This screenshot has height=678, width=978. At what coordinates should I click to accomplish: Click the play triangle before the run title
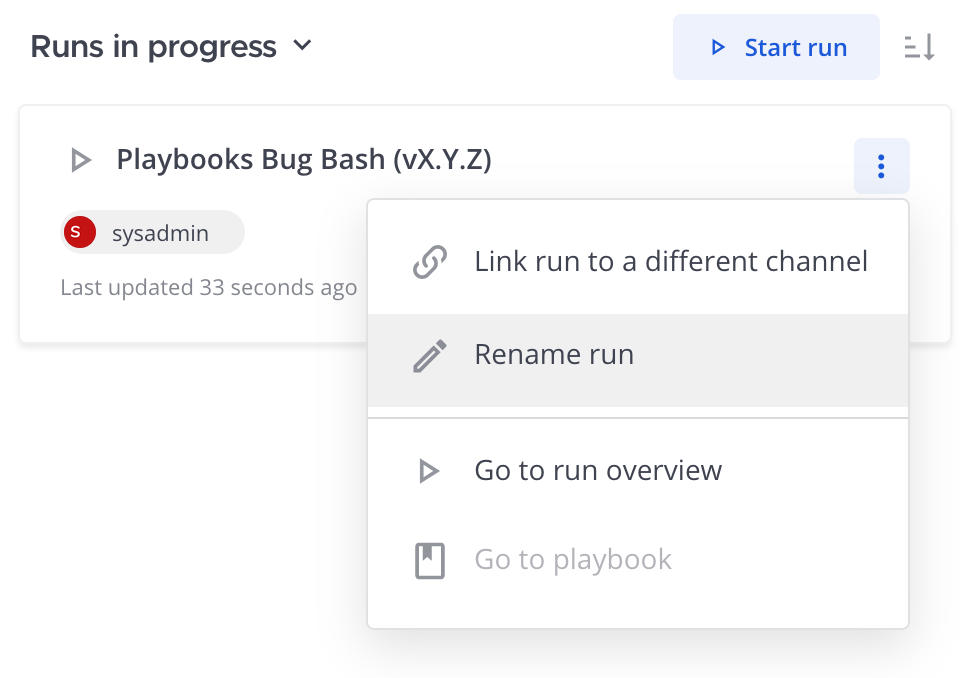(80, 160)
